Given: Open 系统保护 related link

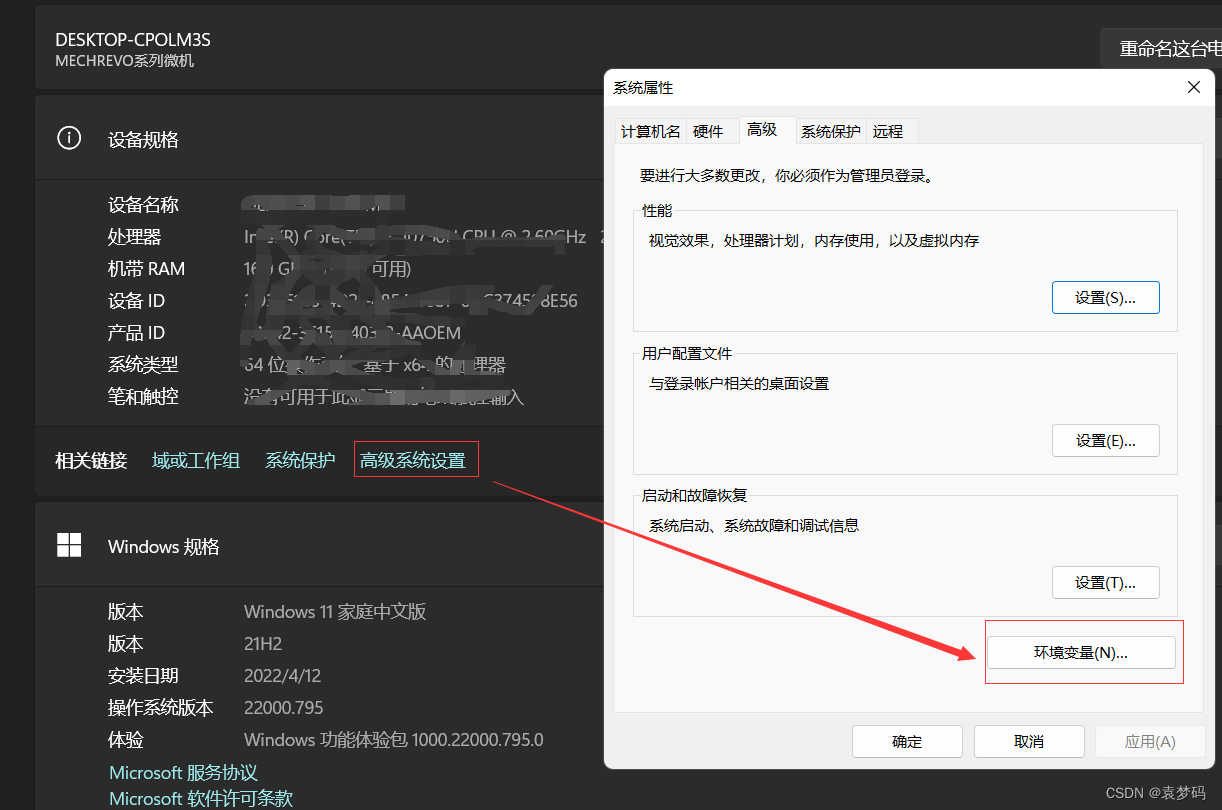Looking at the screenshot, I should (x=300, y=460).
